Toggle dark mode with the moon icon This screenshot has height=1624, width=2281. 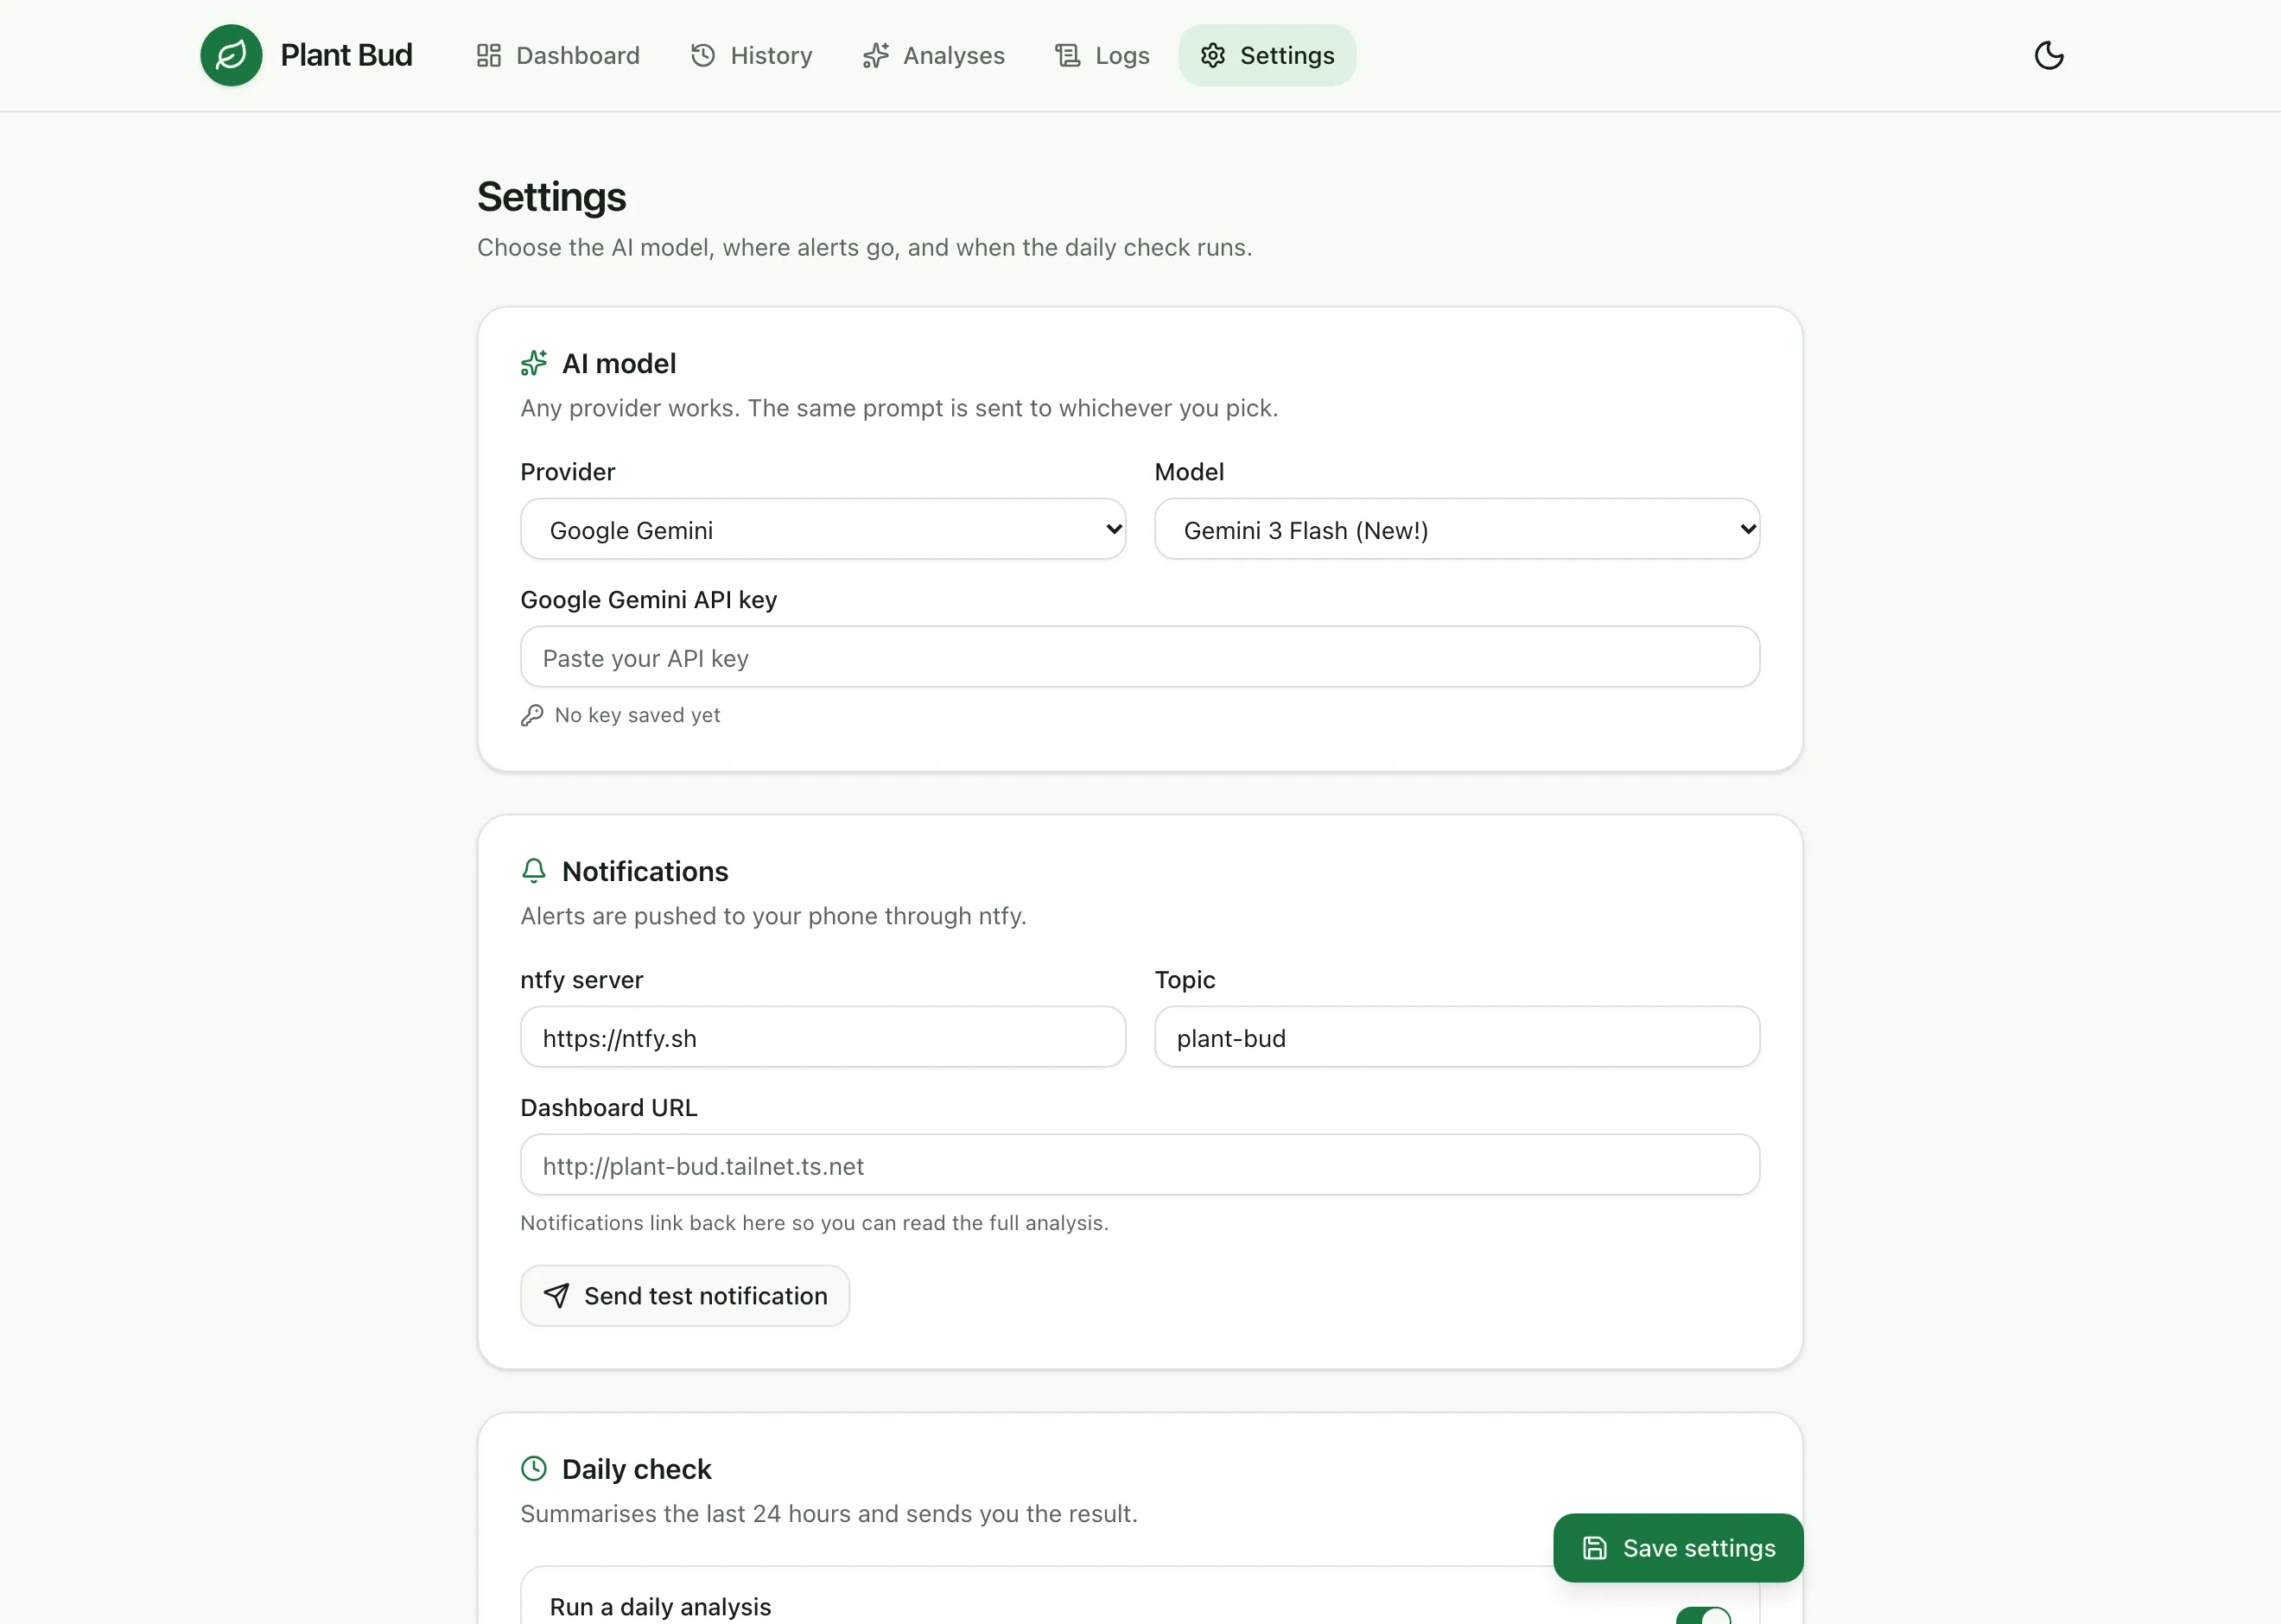coord(2049,55)
